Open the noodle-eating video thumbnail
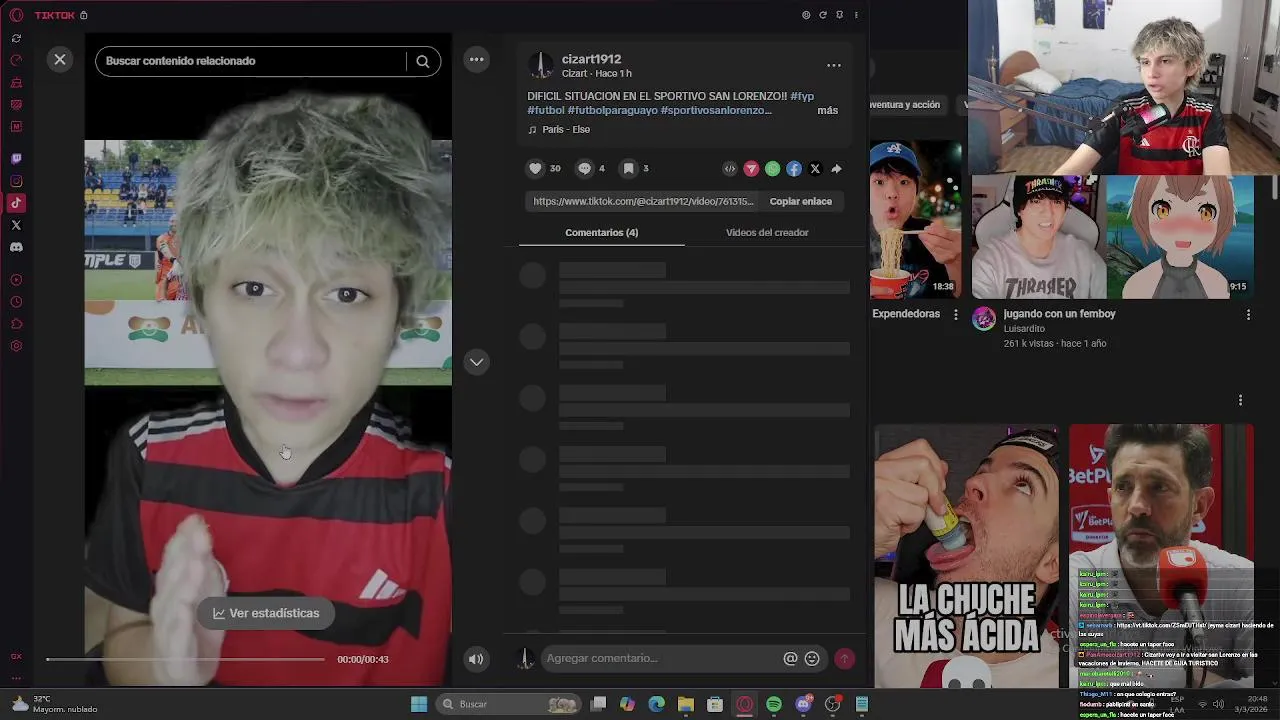1280x720 pixels. pyautogui.click(x=914, y=220)
